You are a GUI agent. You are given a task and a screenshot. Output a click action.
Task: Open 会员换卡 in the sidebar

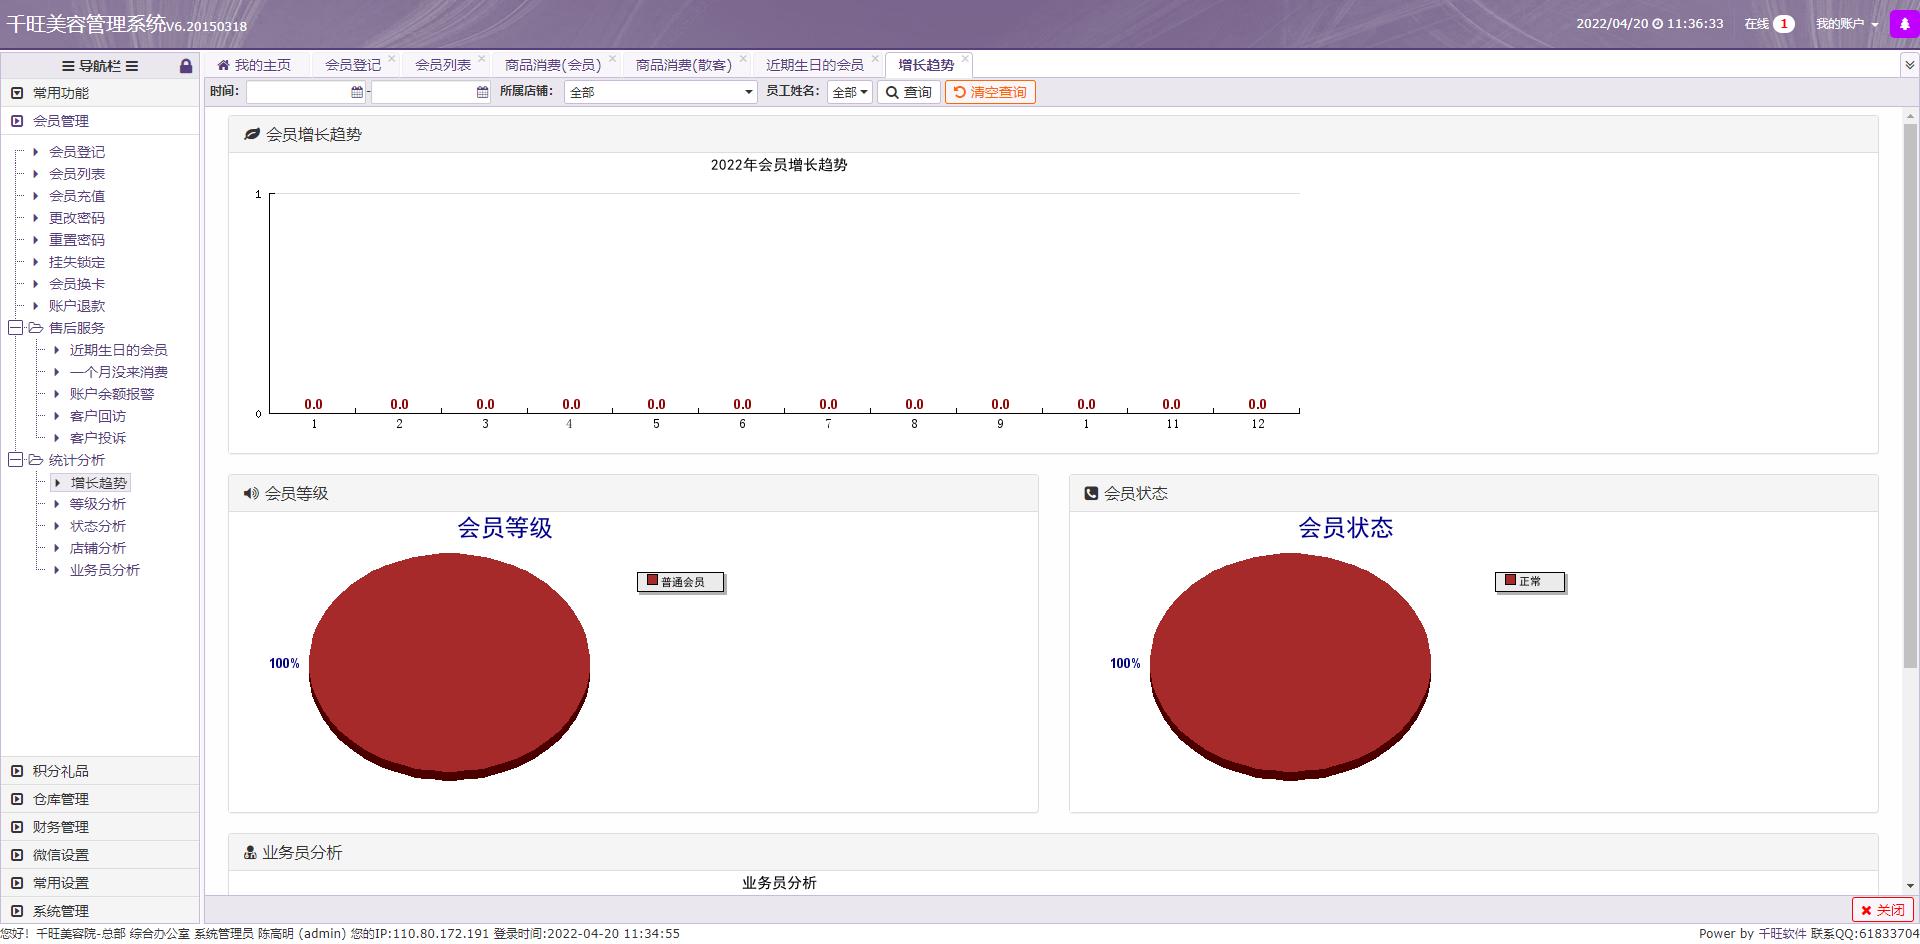coord(77,284)
